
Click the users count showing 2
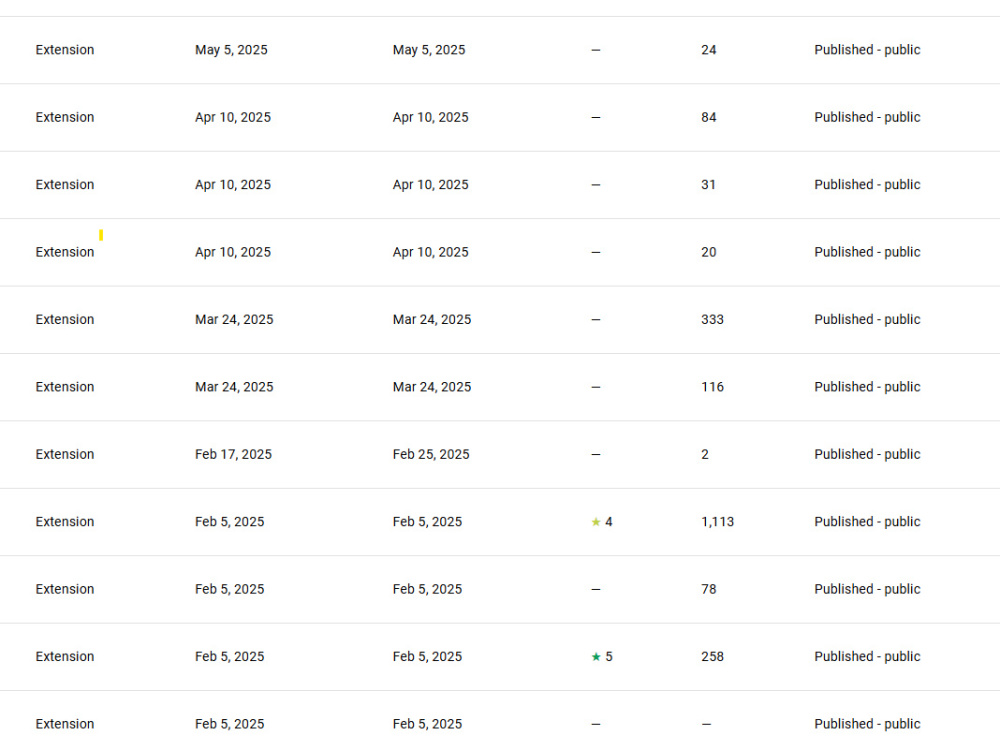click(x=705, y=454)
